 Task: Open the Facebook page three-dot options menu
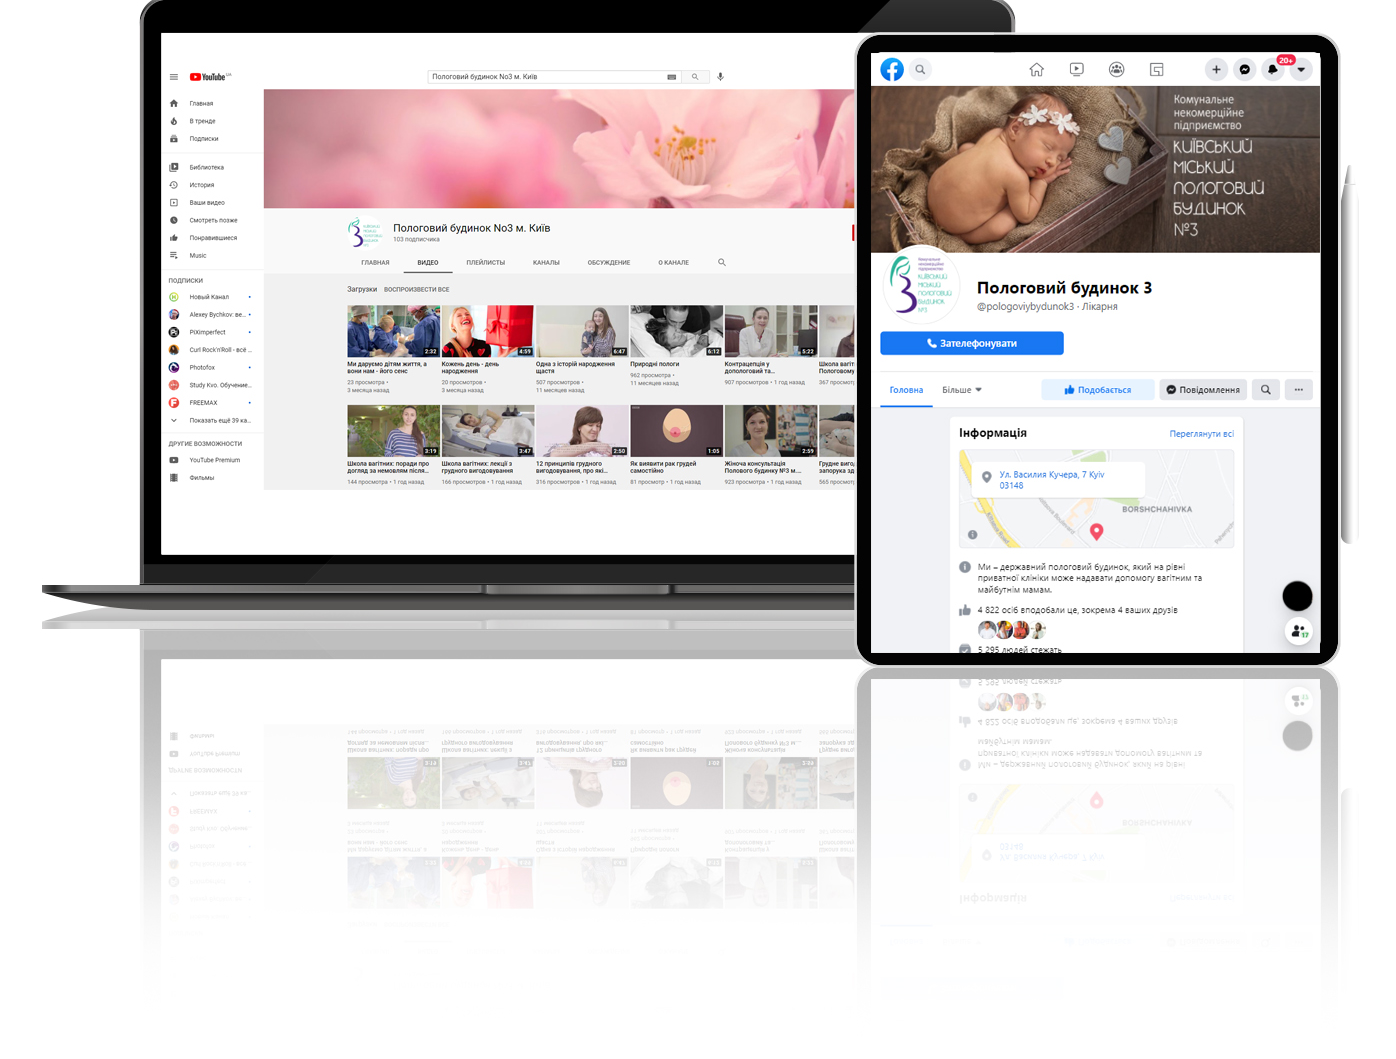pos(1298,390)
